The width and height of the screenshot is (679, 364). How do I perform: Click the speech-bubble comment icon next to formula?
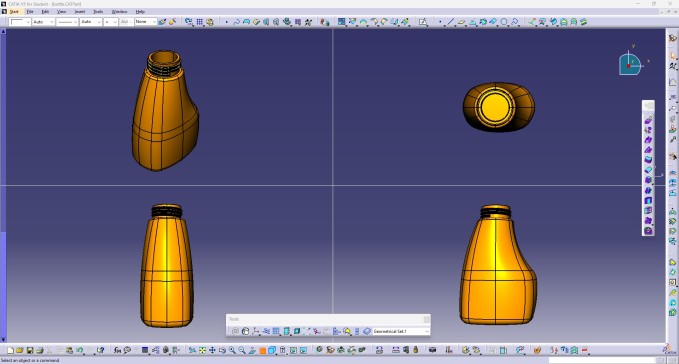point(127,350)
